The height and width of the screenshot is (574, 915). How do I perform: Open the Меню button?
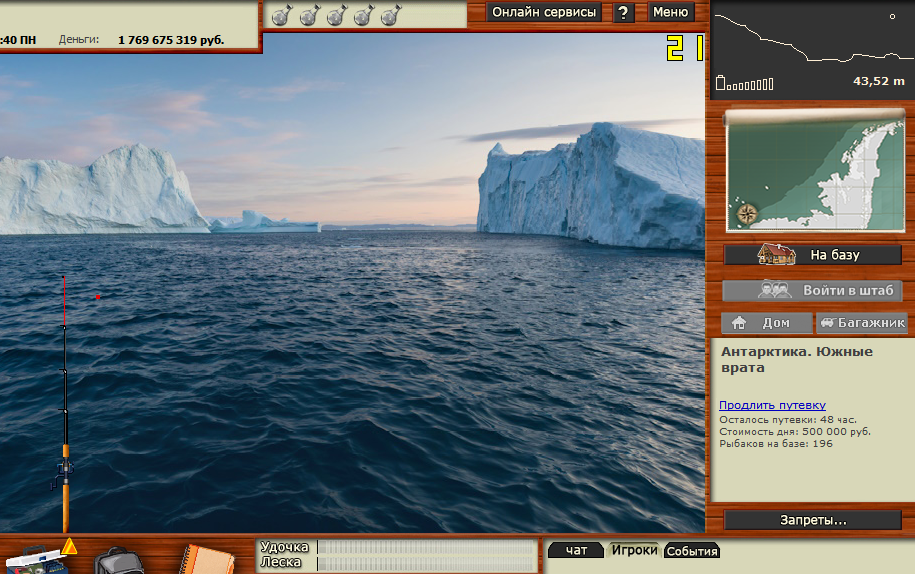point(670,12)
